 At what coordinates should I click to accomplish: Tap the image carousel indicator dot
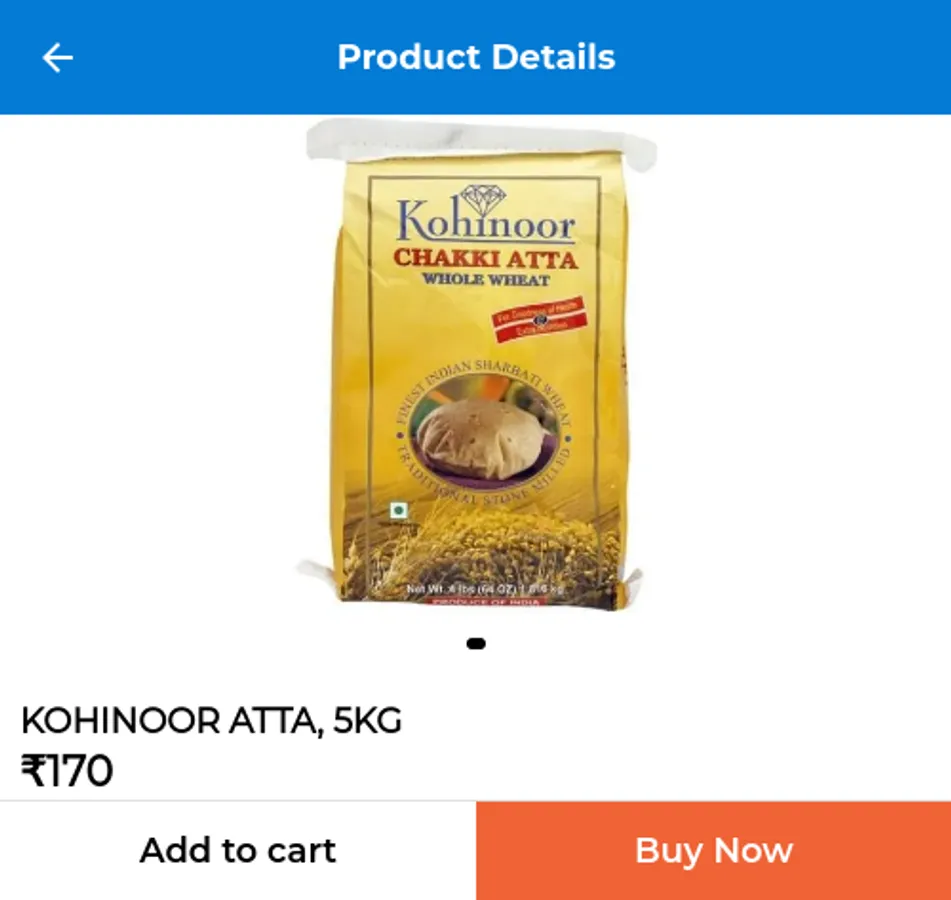click(476, 643)
